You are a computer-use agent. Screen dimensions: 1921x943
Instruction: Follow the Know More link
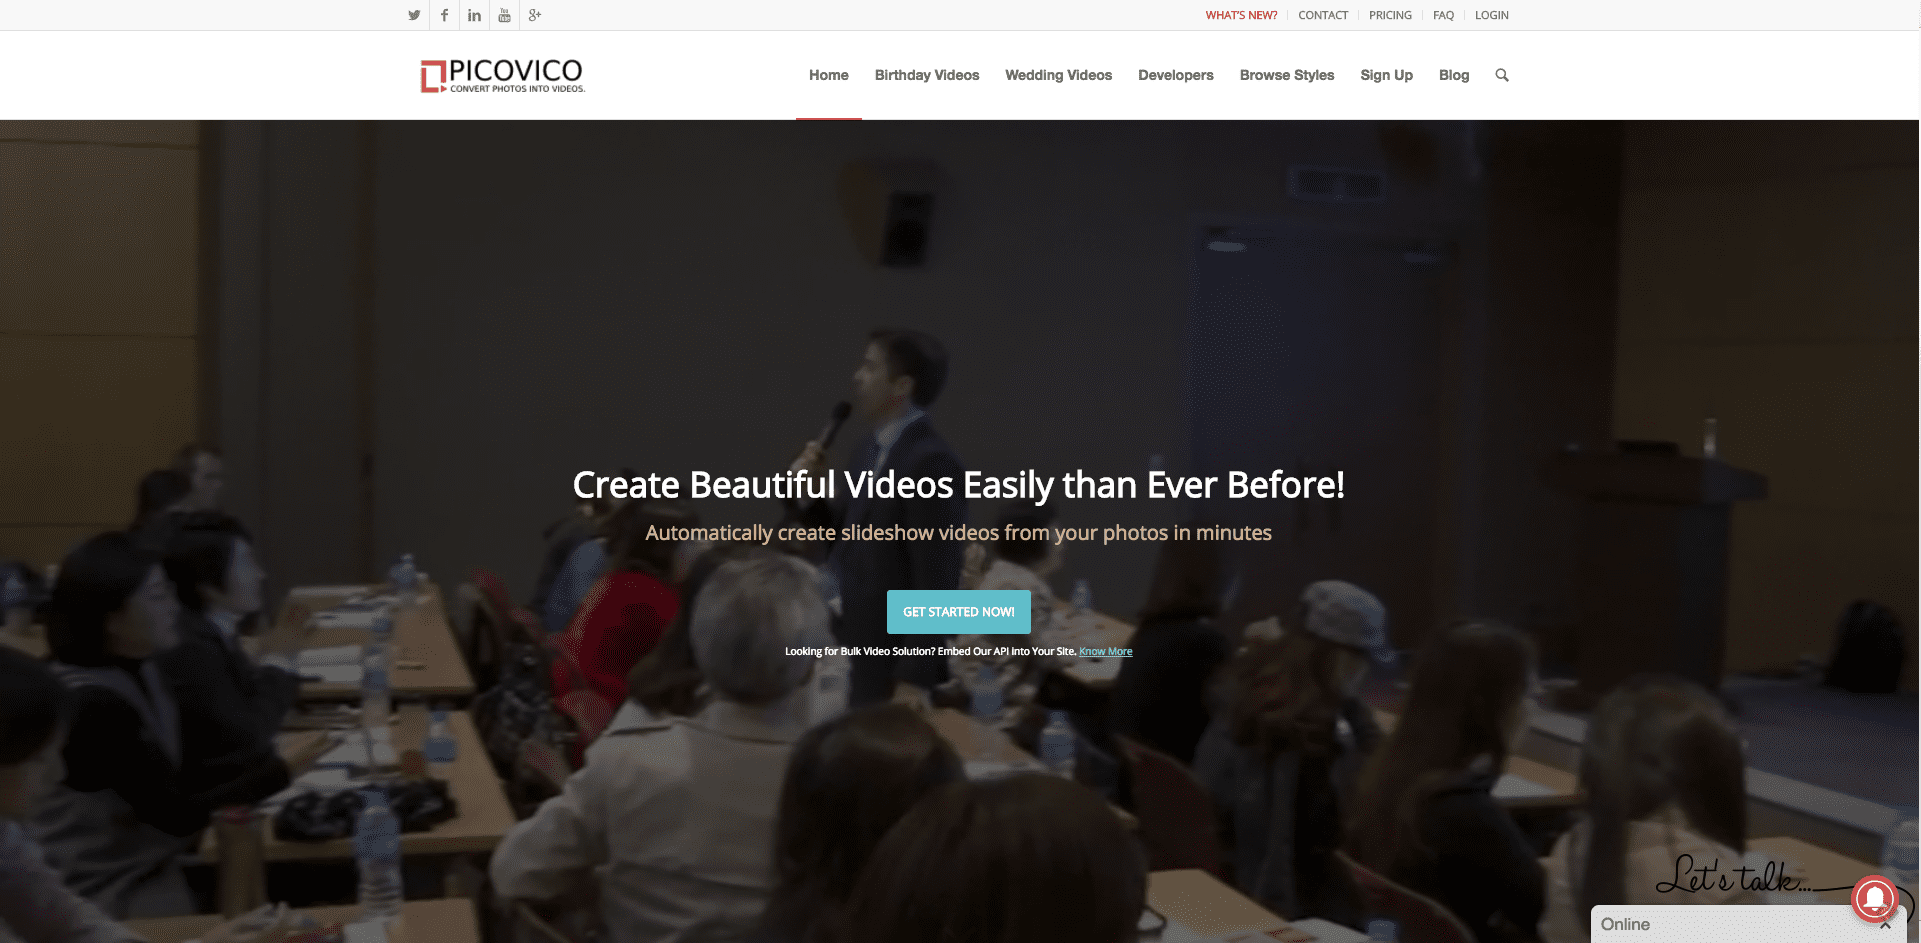(x=1106, y=651)
